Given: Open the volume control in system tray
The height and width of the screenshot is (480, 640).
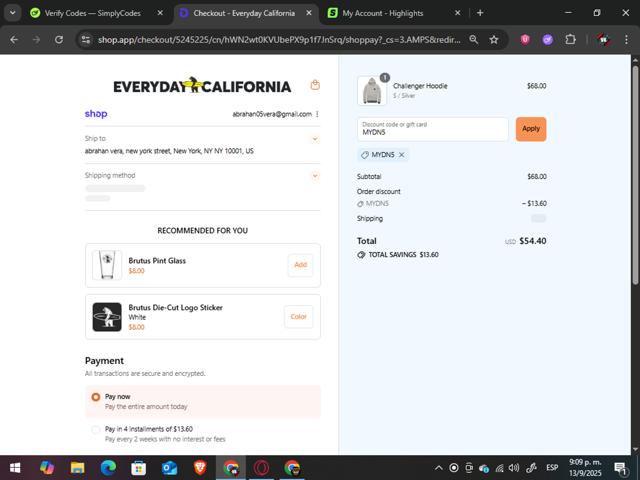Looking at the screenshot, I should (514, 468).
